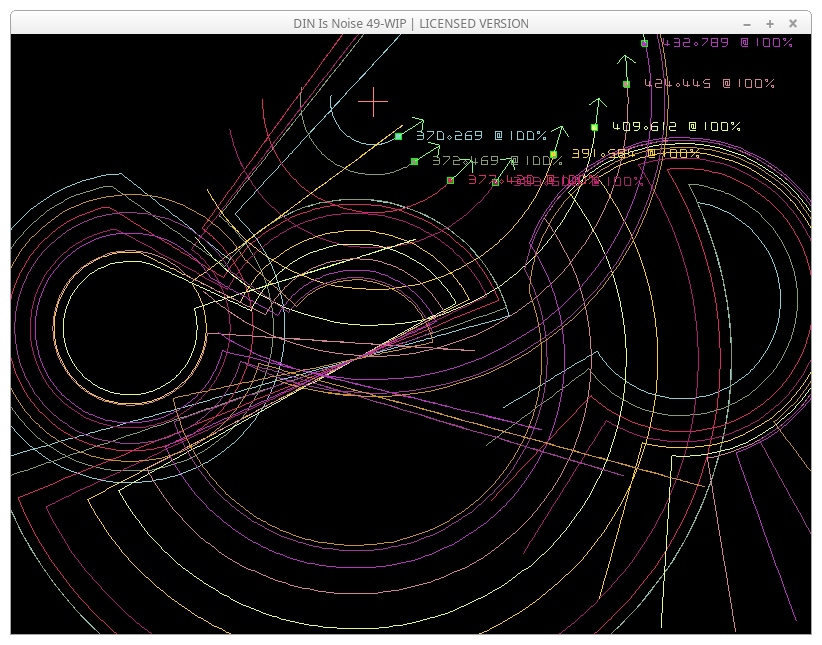Close the DIN Is Noise window
Image resolution: width=822 pixels, height=645 pixels.
coord(793,24)
